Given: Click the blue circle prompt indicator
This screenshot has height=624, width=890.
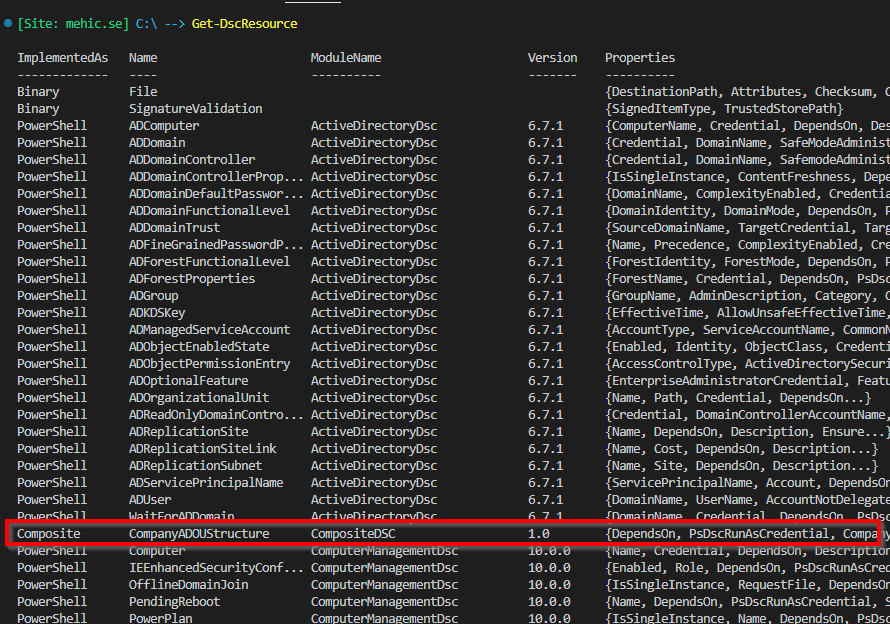Looking at the screenshot, I should 7,23.
